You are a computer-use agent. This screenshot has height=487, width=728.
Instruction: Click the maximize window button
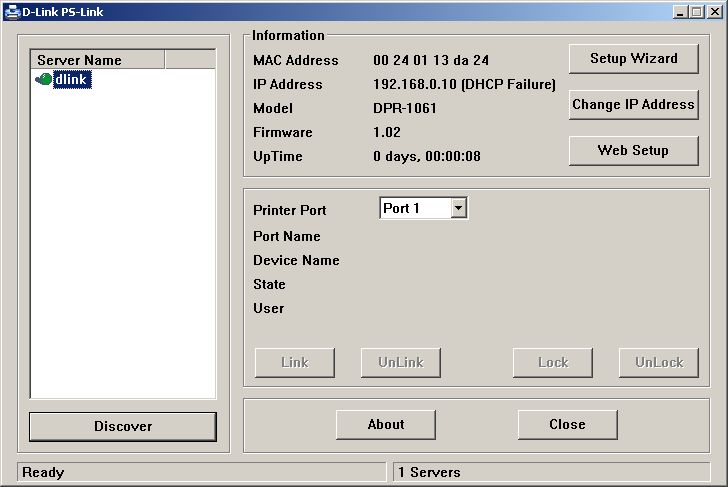click(696, 12)
